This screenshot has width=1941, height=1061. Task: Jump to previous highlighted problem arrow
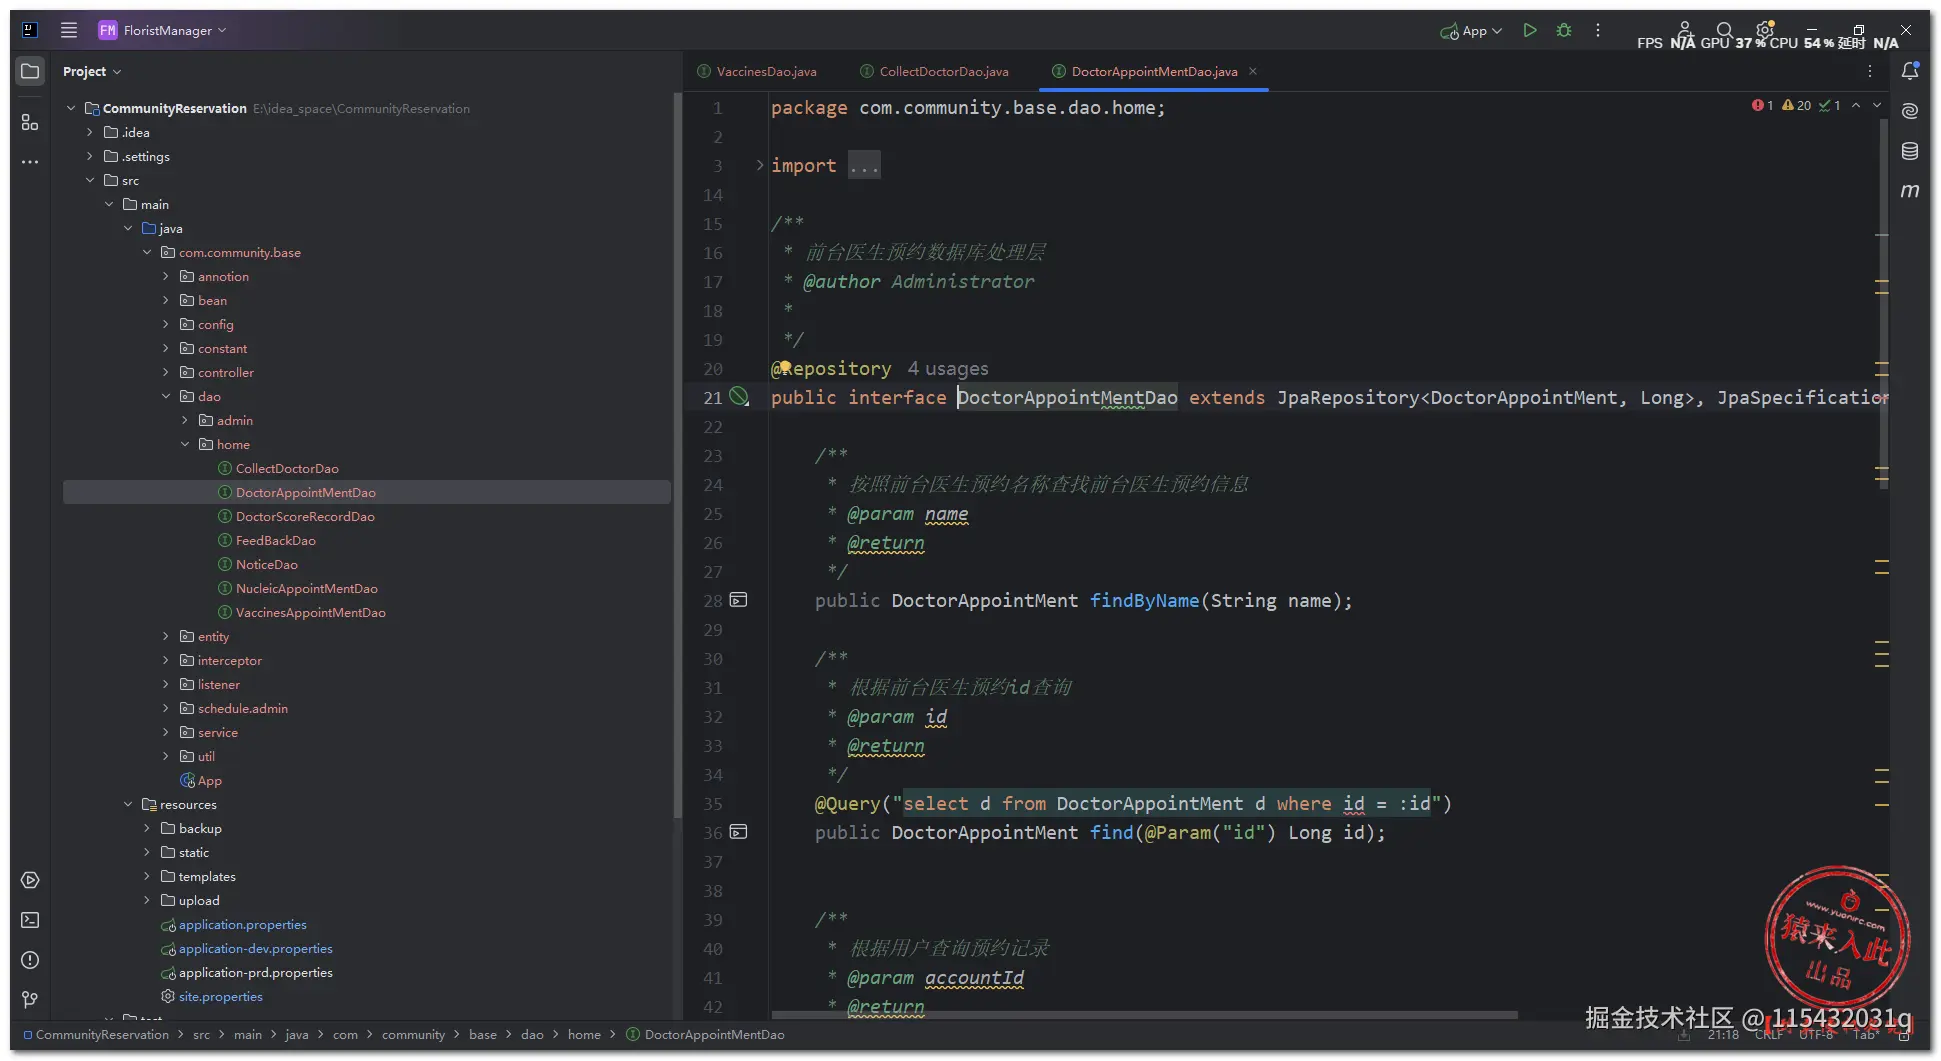coord(1856,105)
